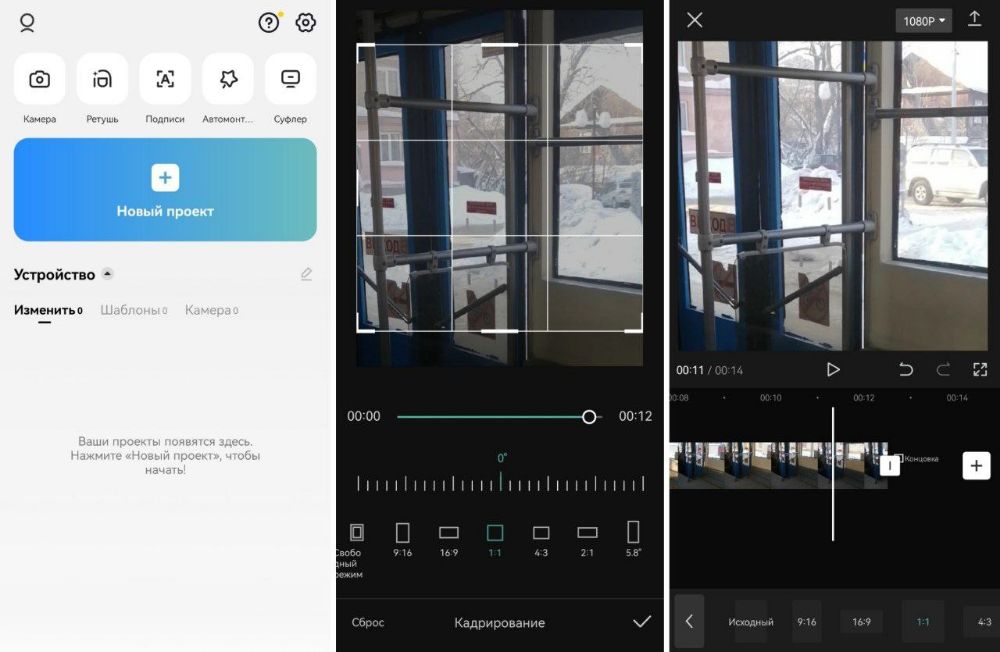Click the 00:14 mark on timeline ruler
1000x652 pixels.
pyautogui.click(x=957, y=397)
